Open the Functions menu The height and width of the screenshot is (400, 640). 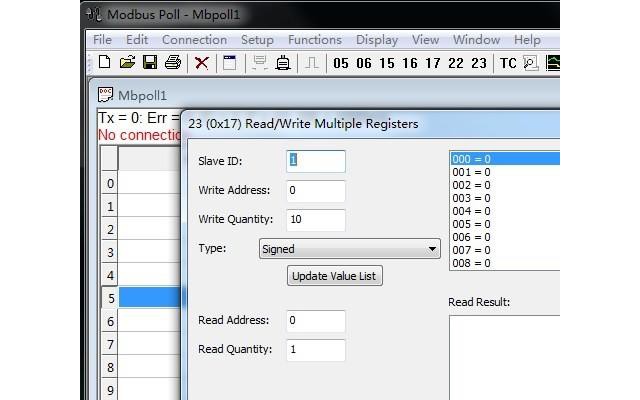click(315, 40)
